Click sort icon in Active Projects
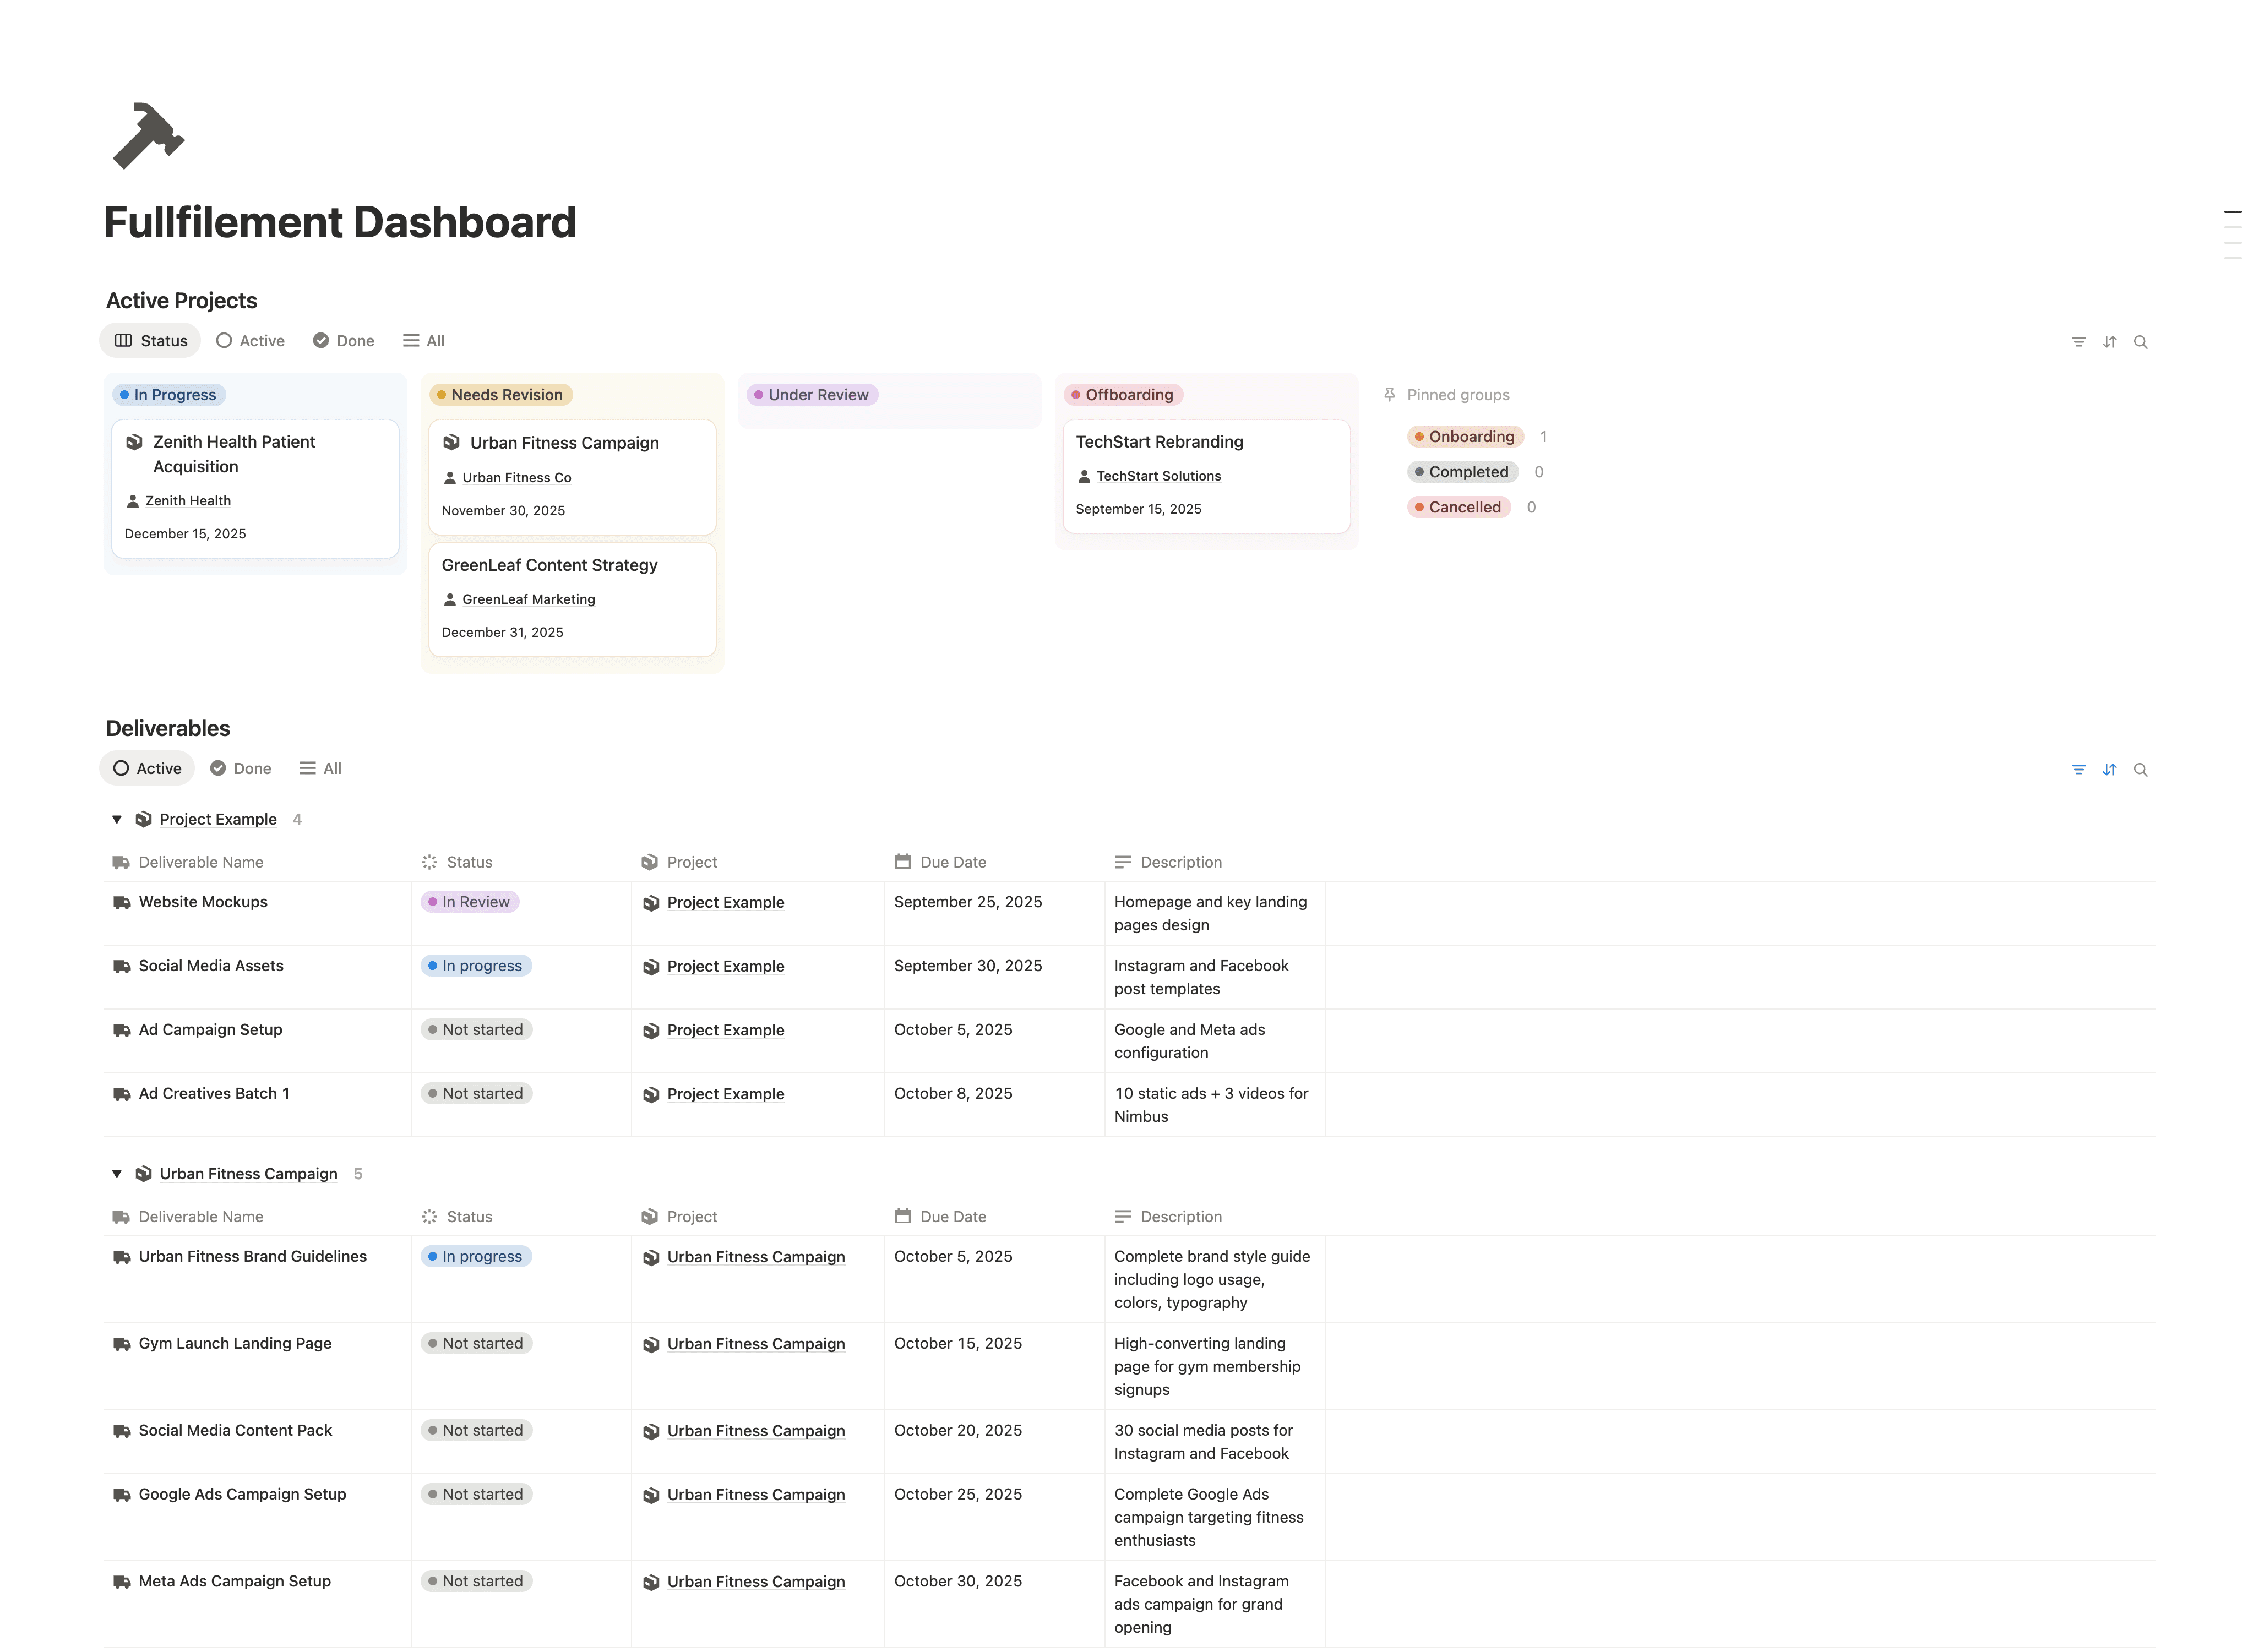 click(x=2109, y=342)
